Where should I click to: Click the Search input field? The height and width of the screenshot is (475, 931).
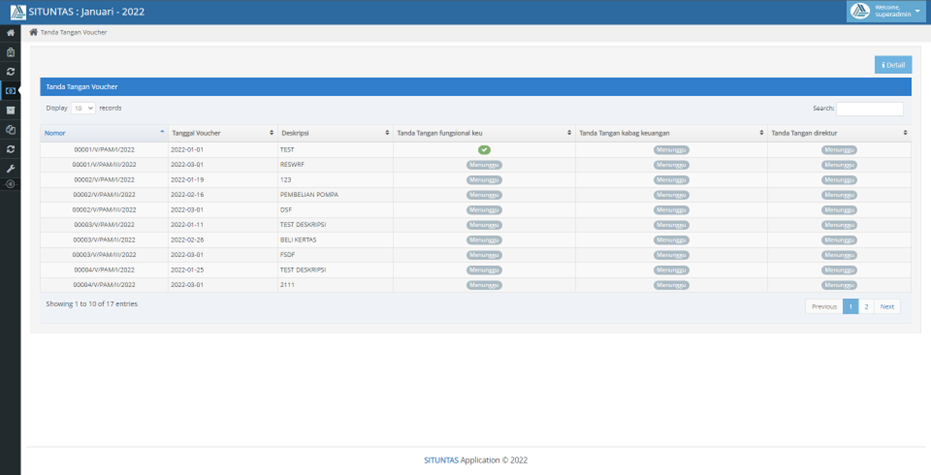tap(870, 109)
